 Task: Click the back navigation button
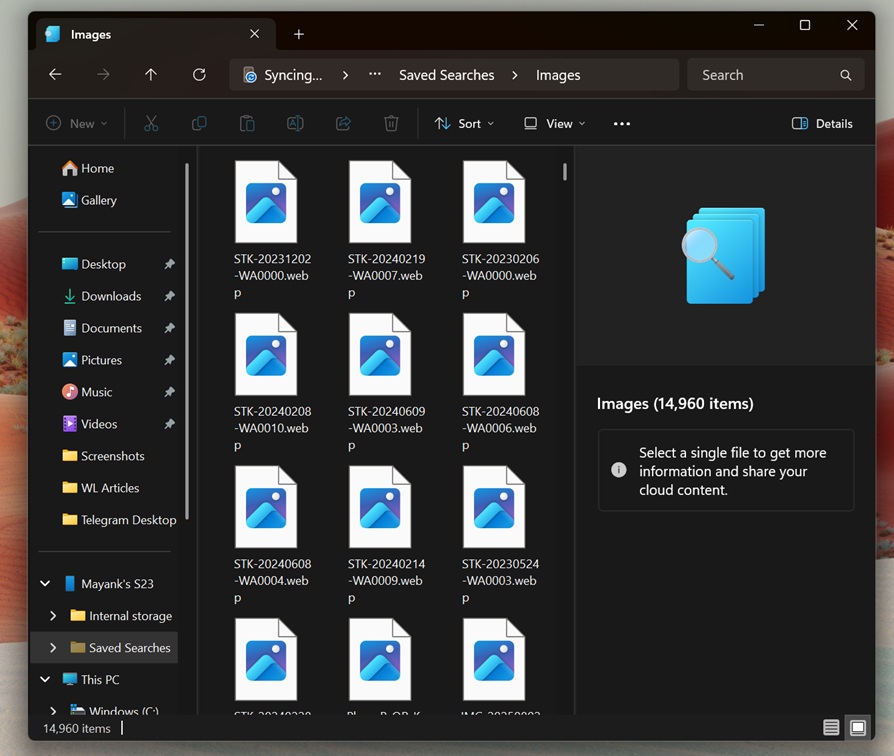[55, 74]
